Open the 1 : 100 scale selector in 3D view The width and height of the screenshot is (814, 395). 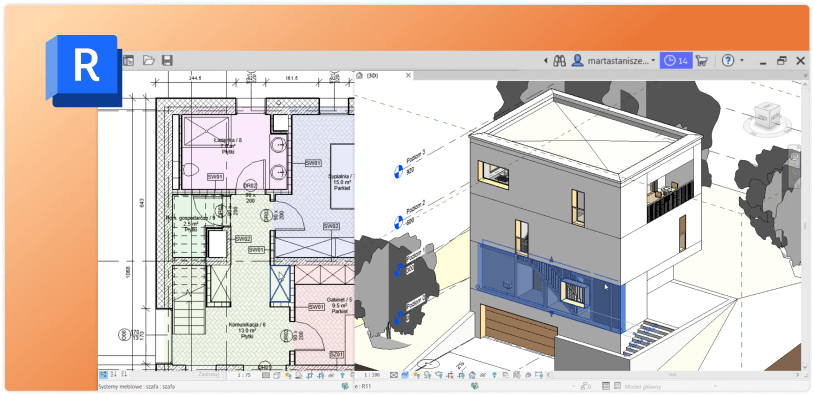[x=371, y=375]
